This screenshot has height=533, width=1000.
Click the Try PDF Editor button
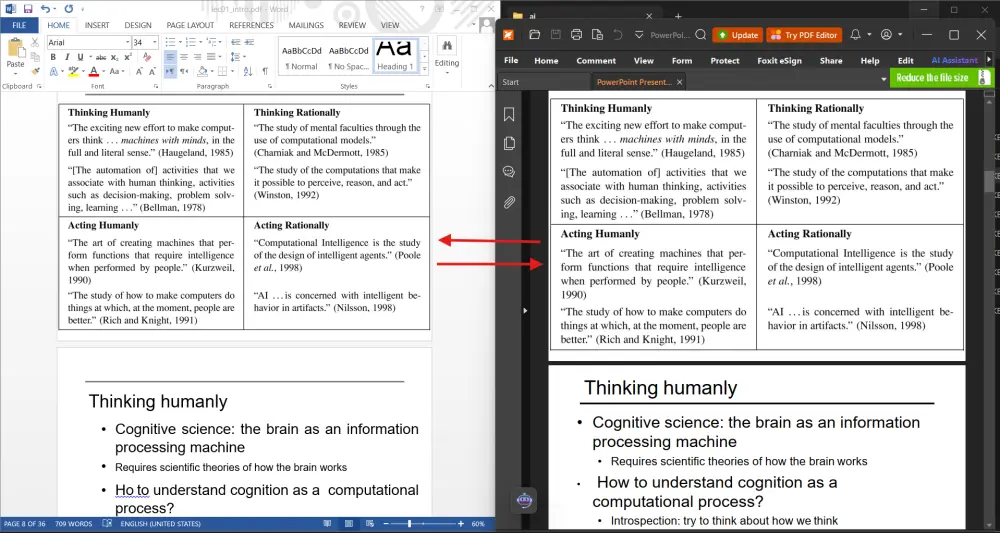pyautogui.click(x=804, y=35)
